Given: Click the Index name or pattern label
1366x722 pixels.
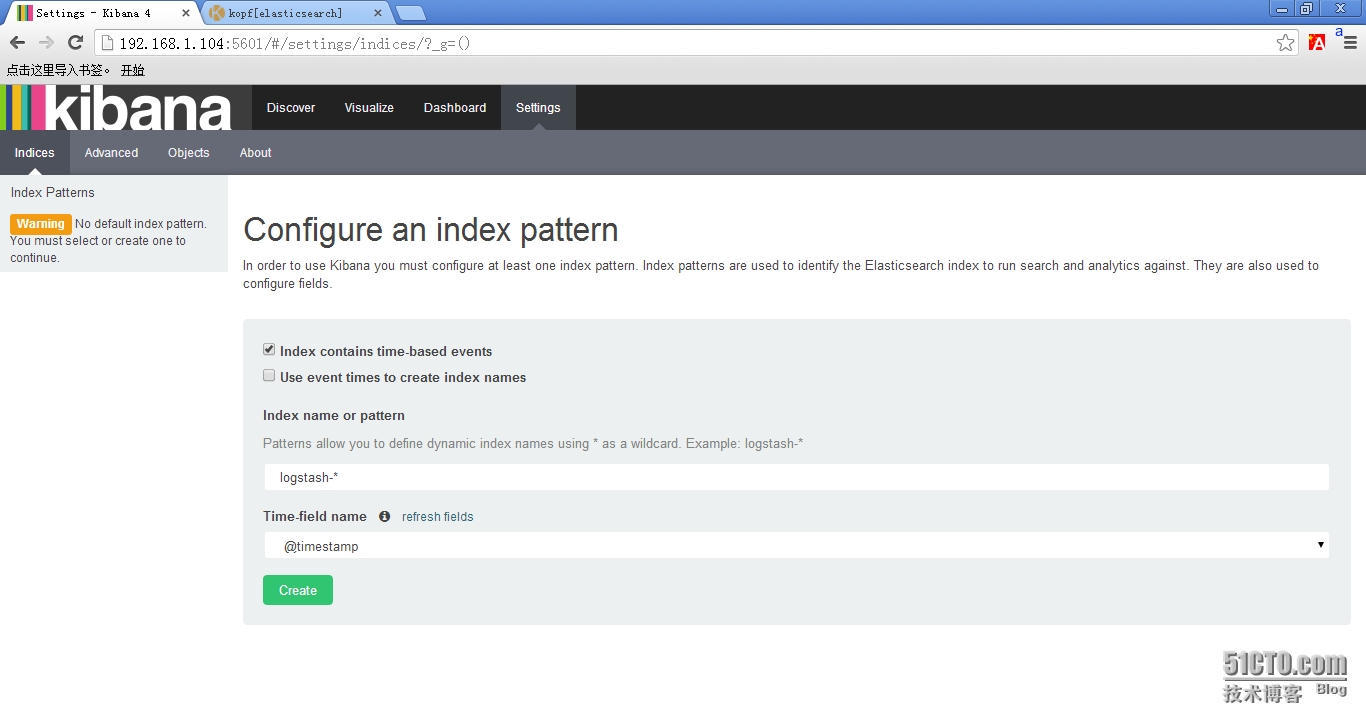Looking at the screenshot, I should point(334,415).
